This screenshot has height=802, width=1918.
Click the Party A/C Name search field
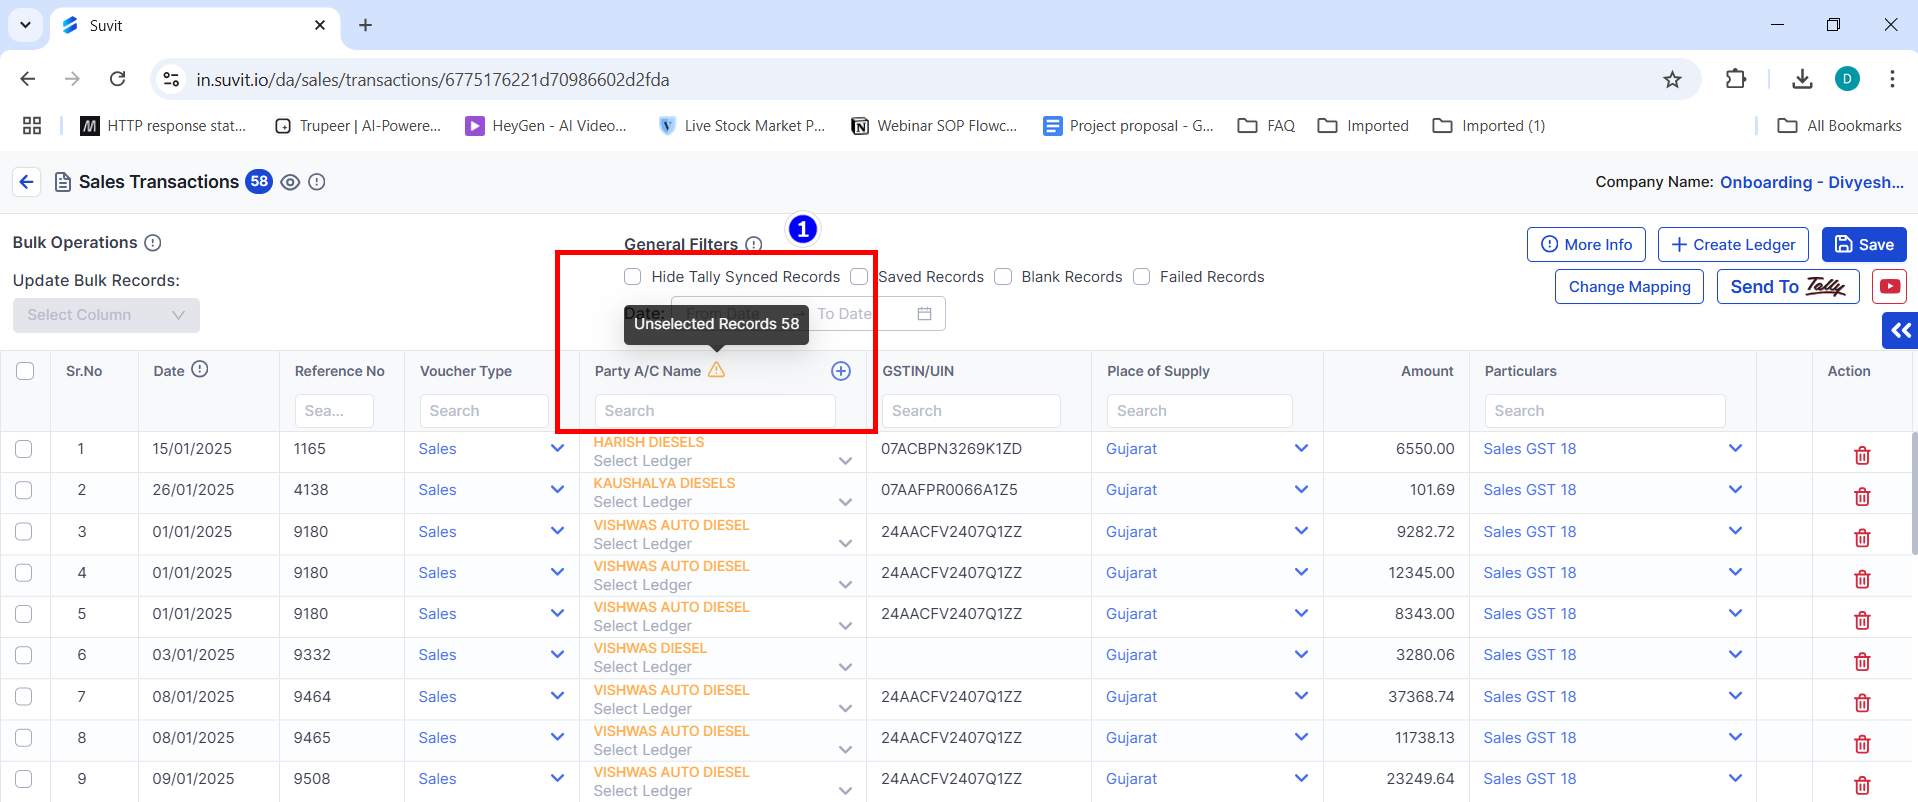pyautogui.click(x=715, y=411)
